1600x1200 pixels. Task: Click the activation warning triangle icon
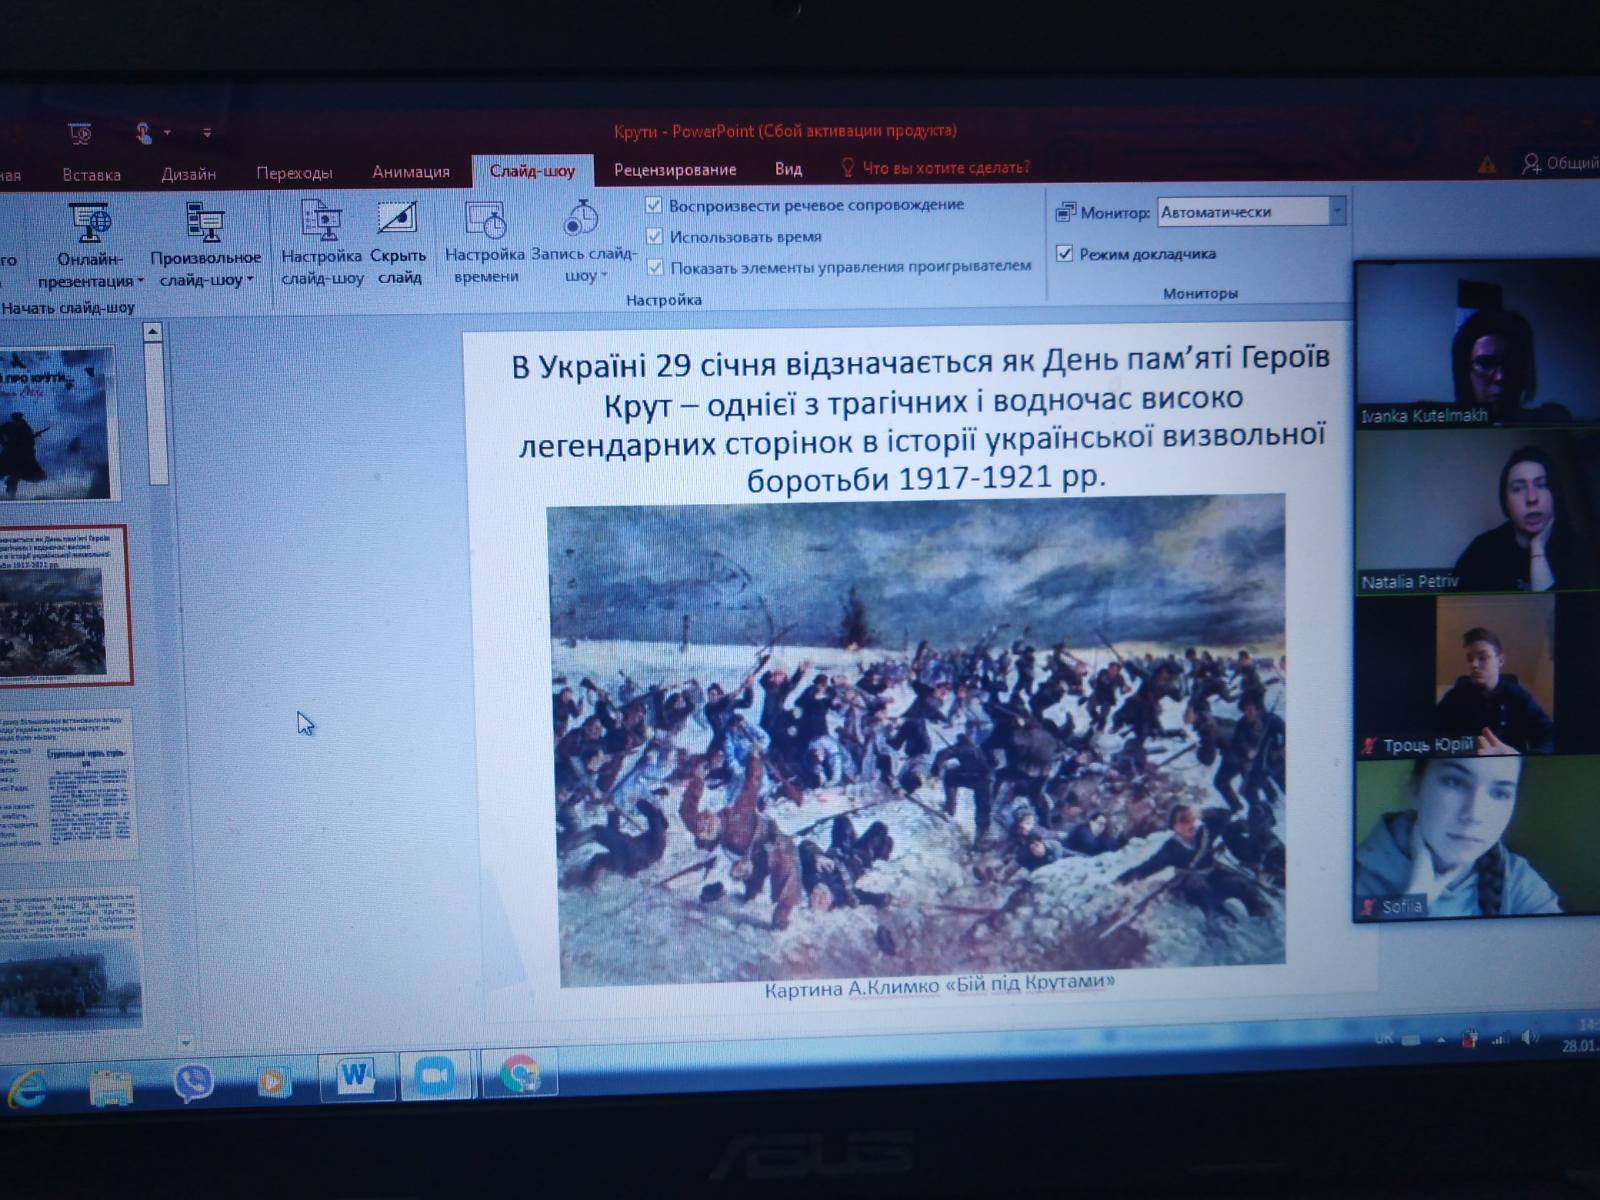(1487, 164)
